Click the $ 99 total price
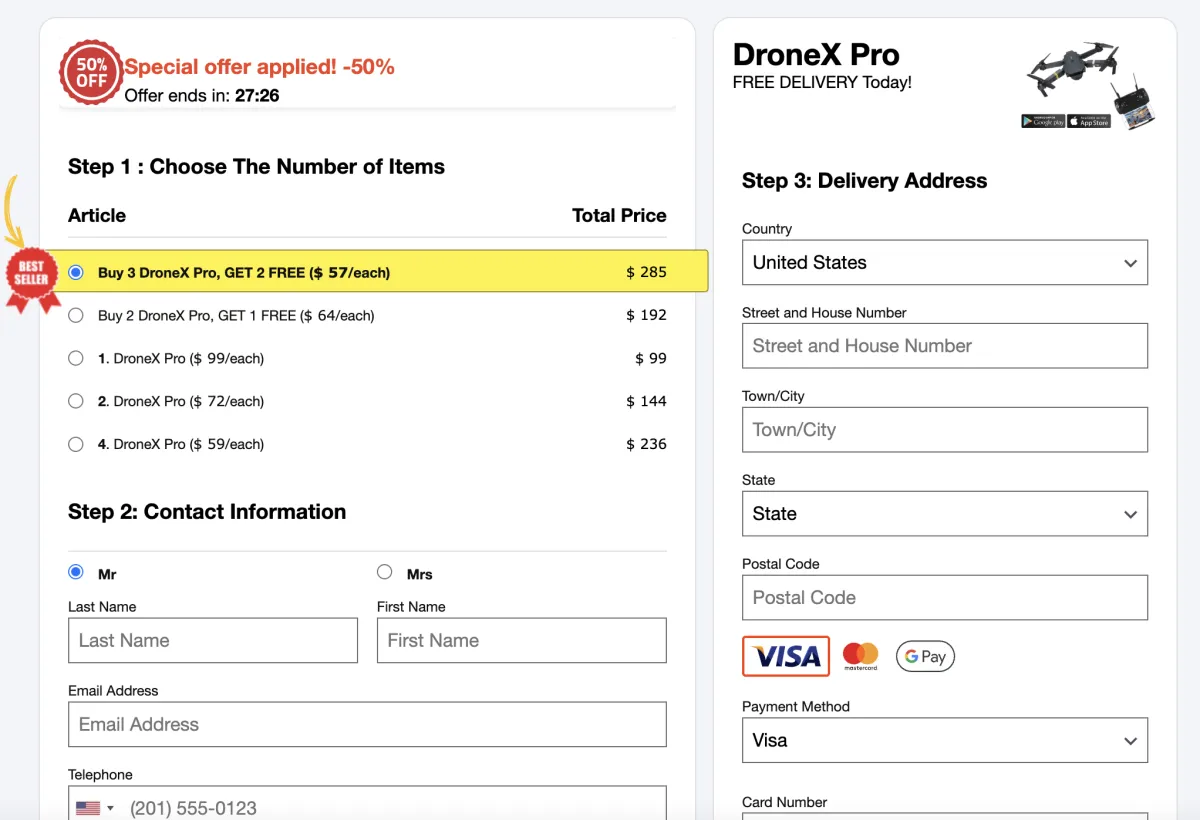This screenshot has width=1200, height=820. (x=651, y=358)
